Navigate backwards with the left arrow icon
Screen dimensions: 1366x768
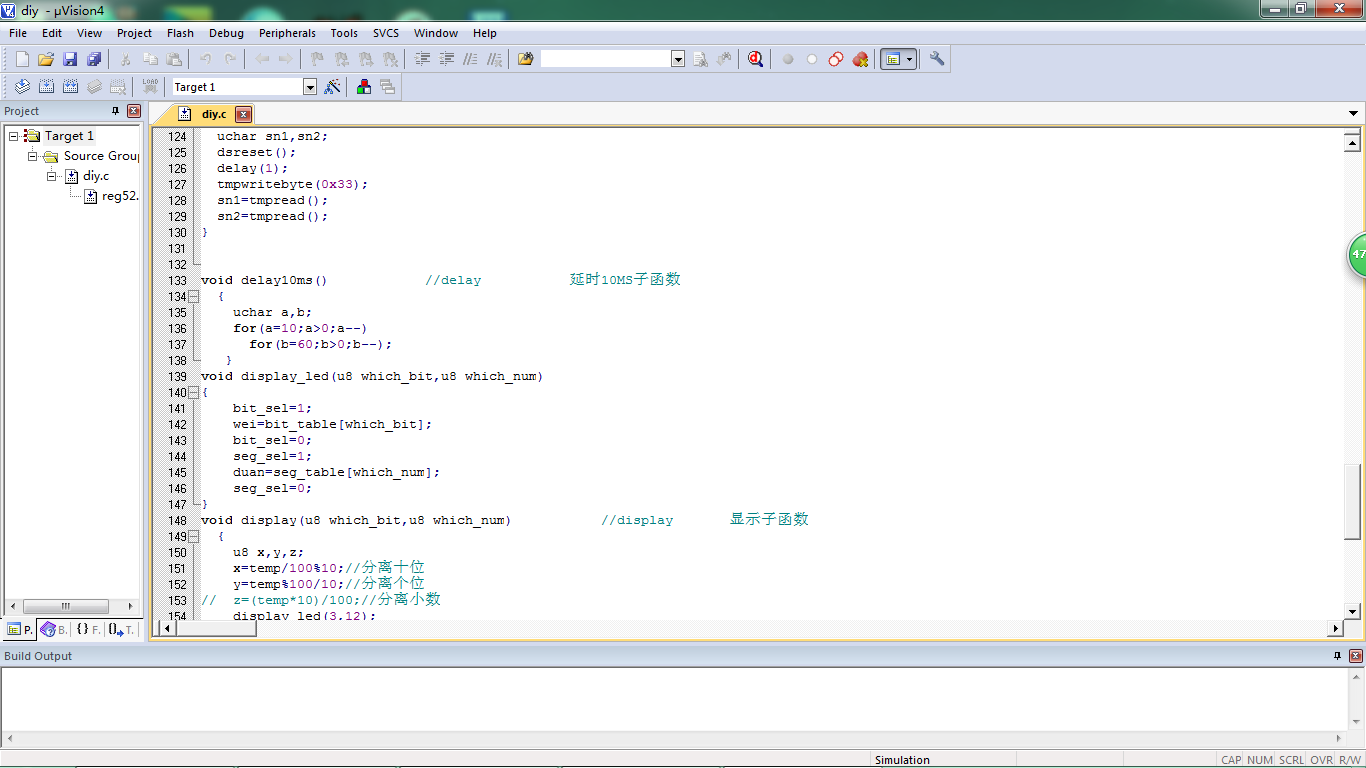coord(262,60)
